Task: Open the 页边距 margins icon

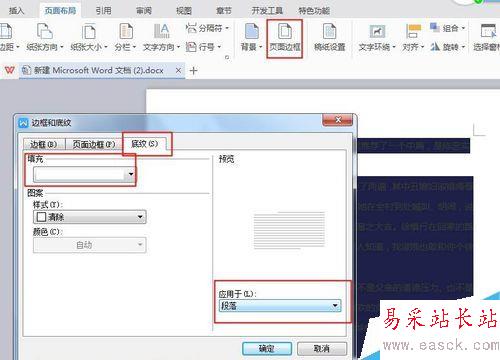Action: [6, 31]
